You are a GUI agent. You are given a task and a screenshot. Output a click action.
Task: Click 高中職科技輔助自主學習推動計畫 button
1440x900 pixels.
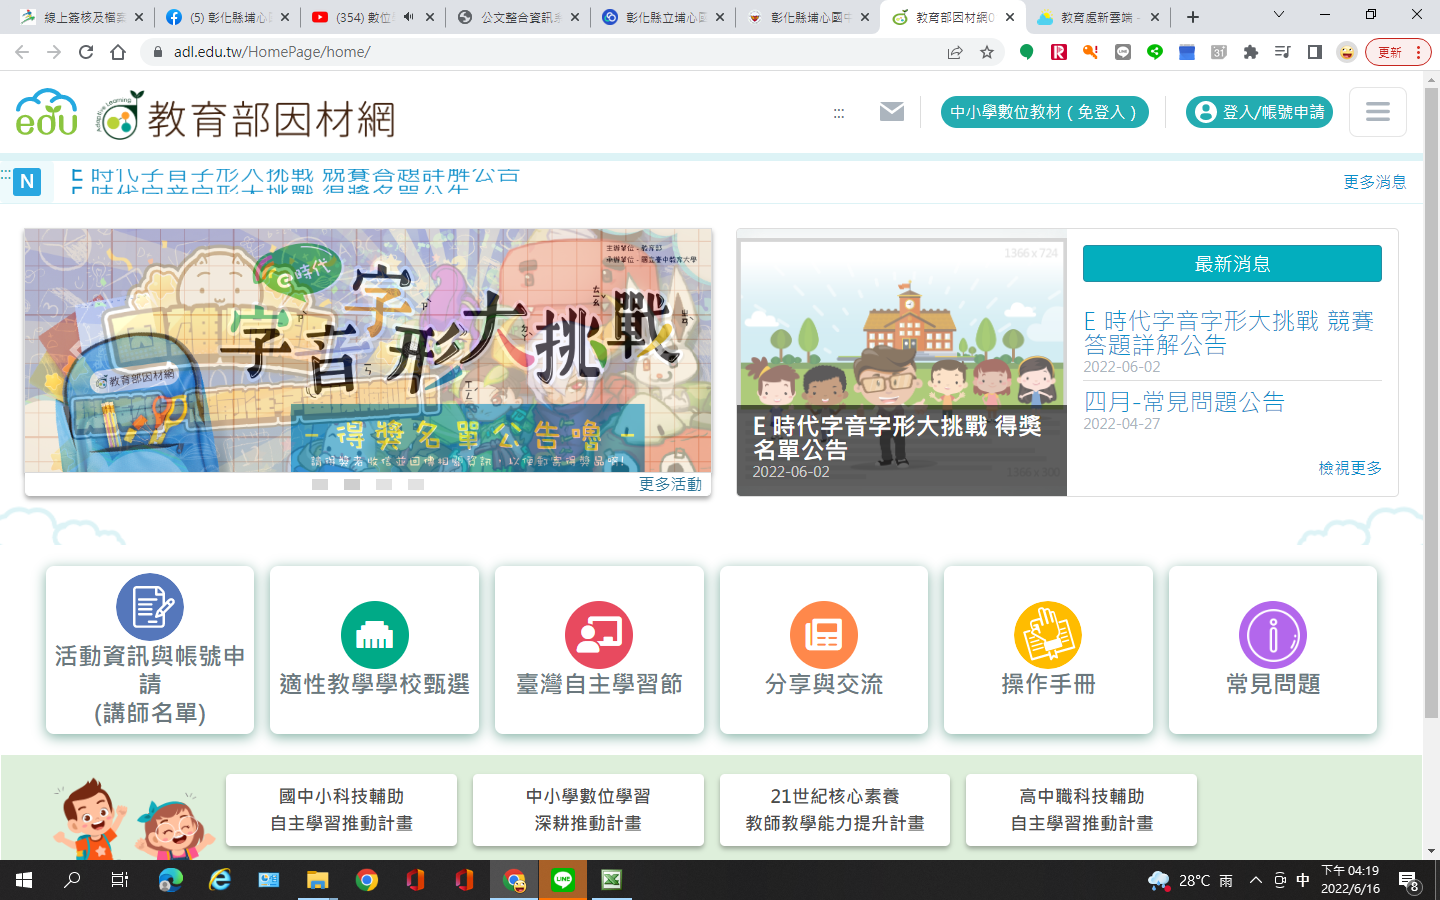coord(1081,810)
